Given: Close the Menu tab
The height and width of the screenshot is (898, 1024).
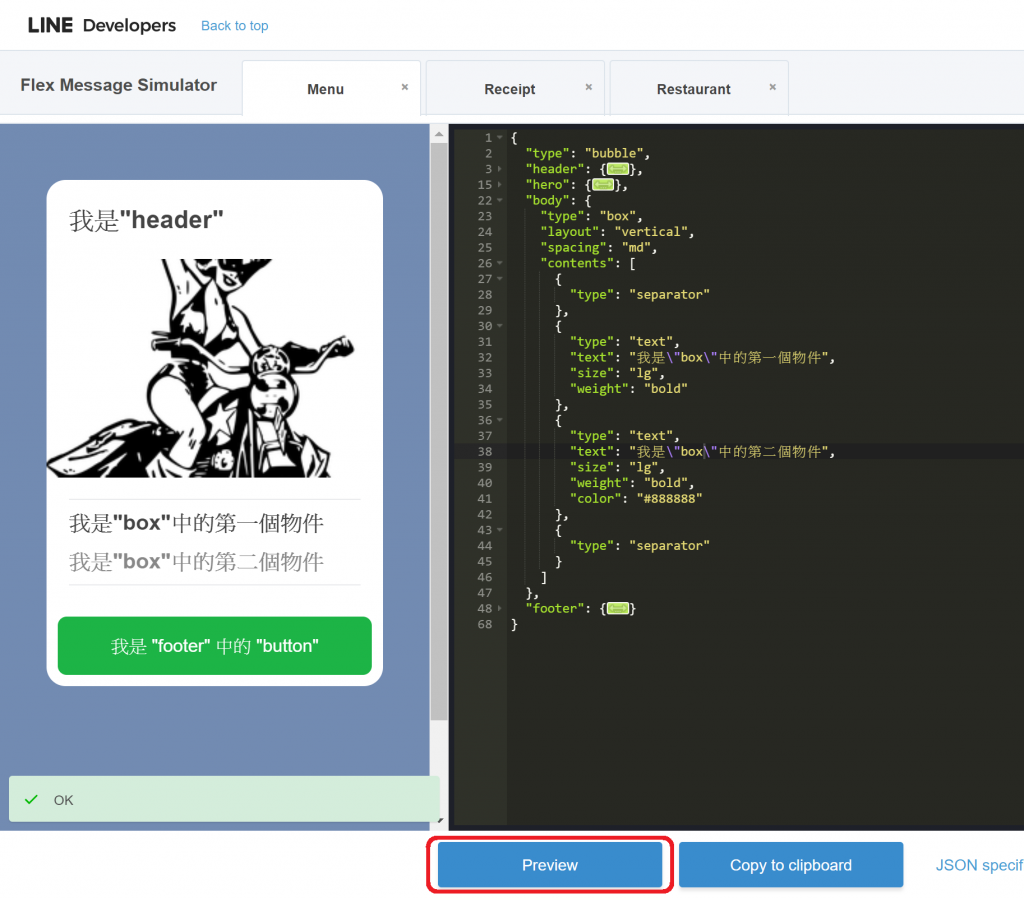Looking at the screenshot, I should [x=405, y=87].
